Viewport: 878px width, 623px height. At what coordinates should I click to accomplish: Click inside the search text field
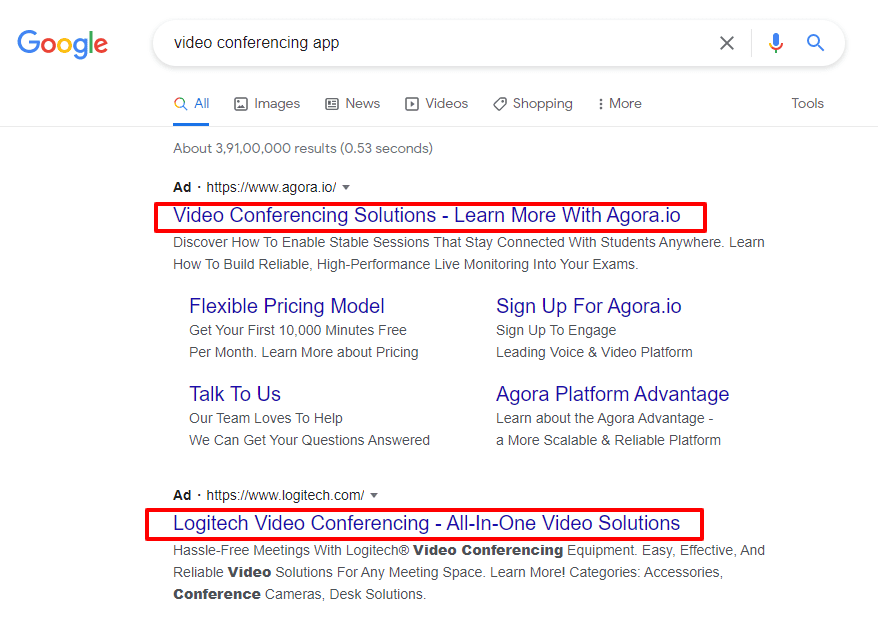(x=437, y=43)
